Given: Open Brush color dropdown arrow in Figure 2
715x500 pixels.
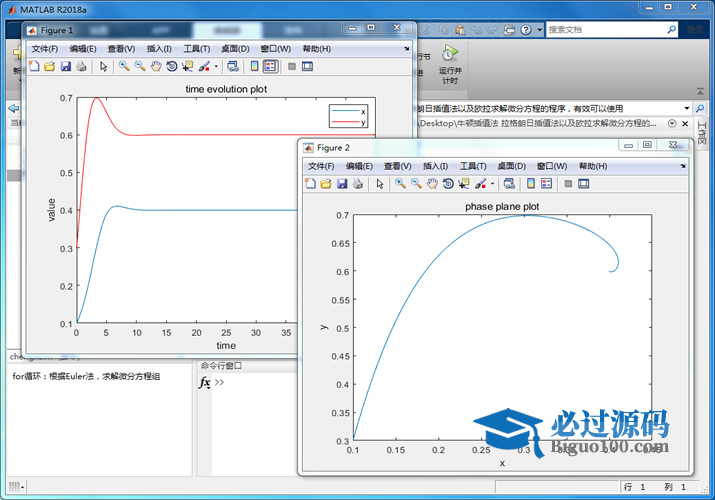Looking at the screenshot, I should coord(492,184).
